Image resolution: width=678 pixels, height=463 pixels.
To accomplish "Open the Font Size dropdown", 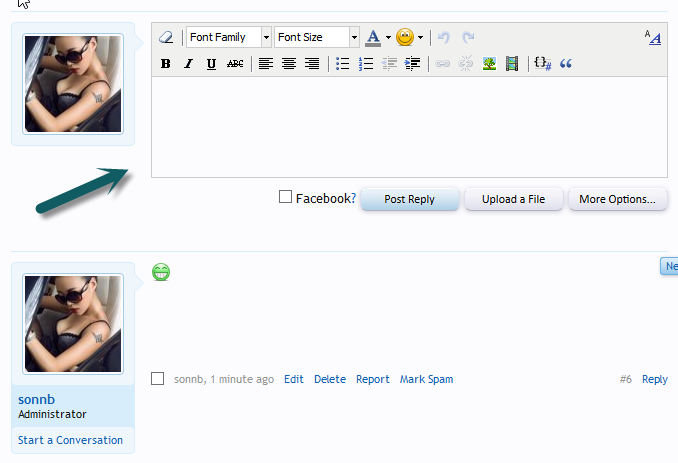I will point(317,37).
